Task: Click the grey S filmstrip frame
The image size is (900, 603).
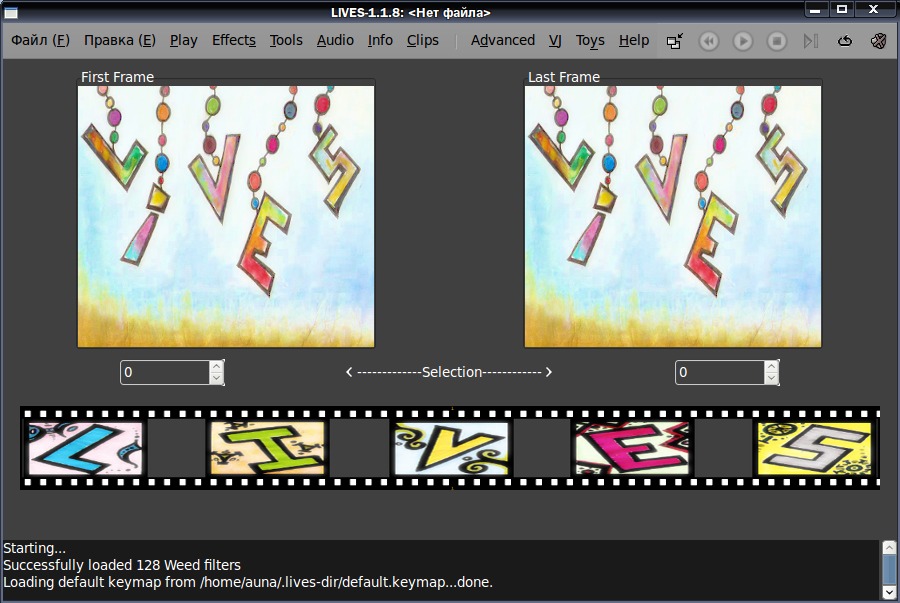Action: pyautogui.click(x=814, y=449)
